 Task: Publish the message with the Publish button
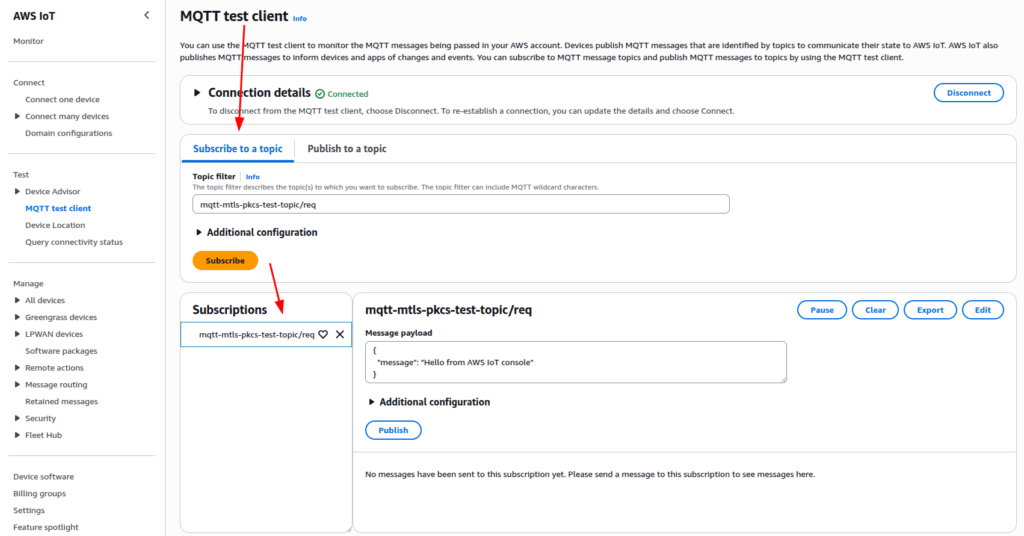[393, 430]
